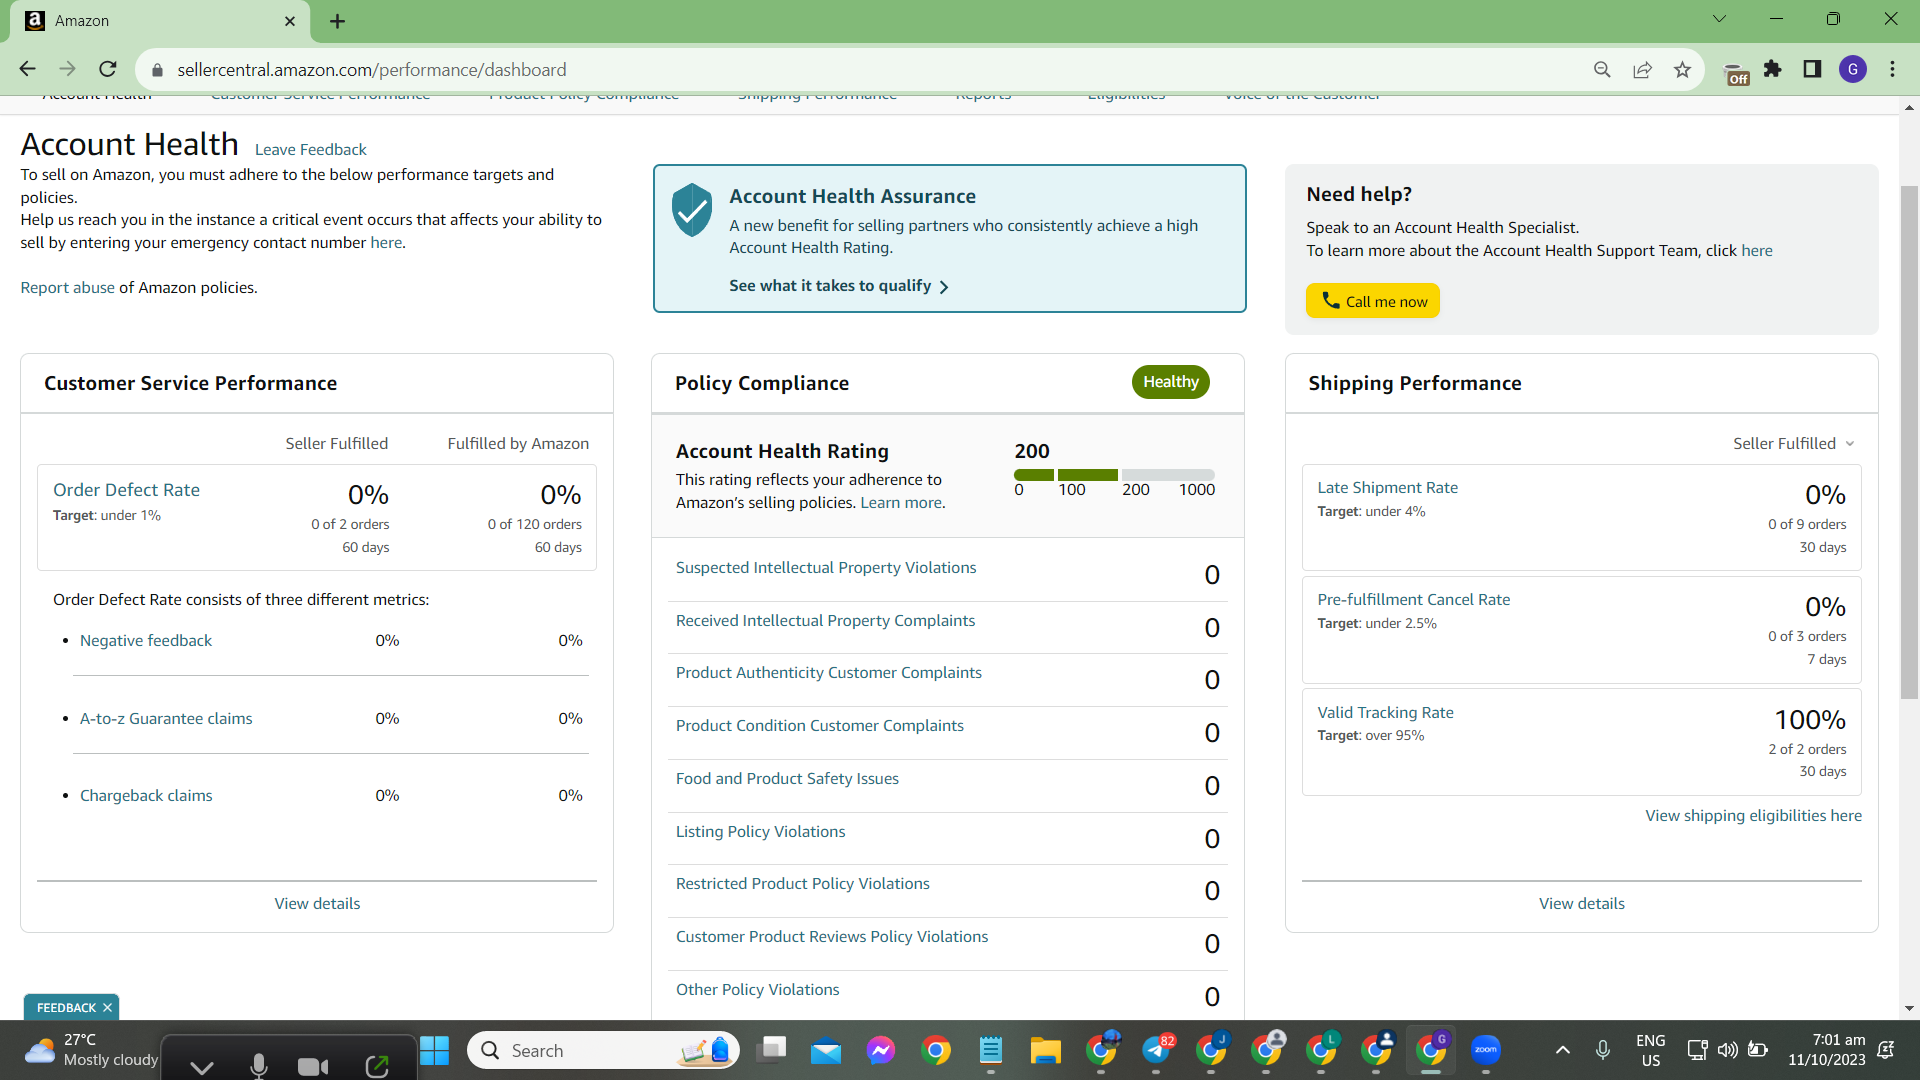
Task: Click the Leave Feedback link
Action: [310, 150]
